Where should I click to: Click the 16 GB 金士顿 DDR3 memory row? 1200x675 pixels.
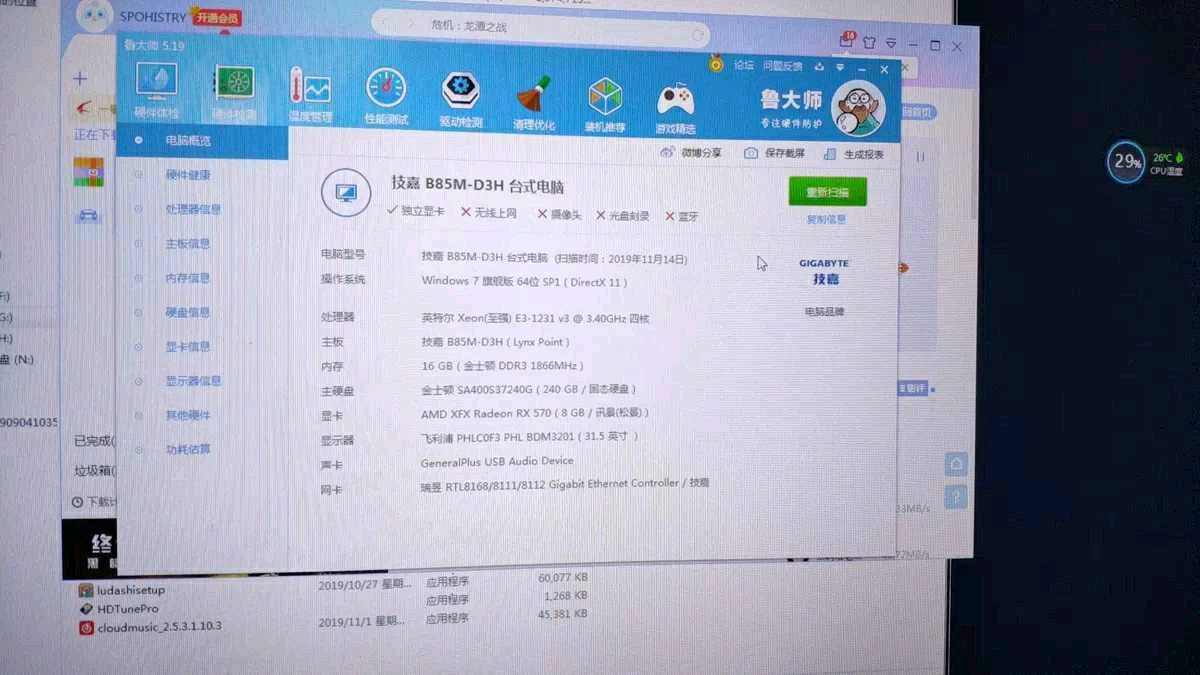pos(502,366)
